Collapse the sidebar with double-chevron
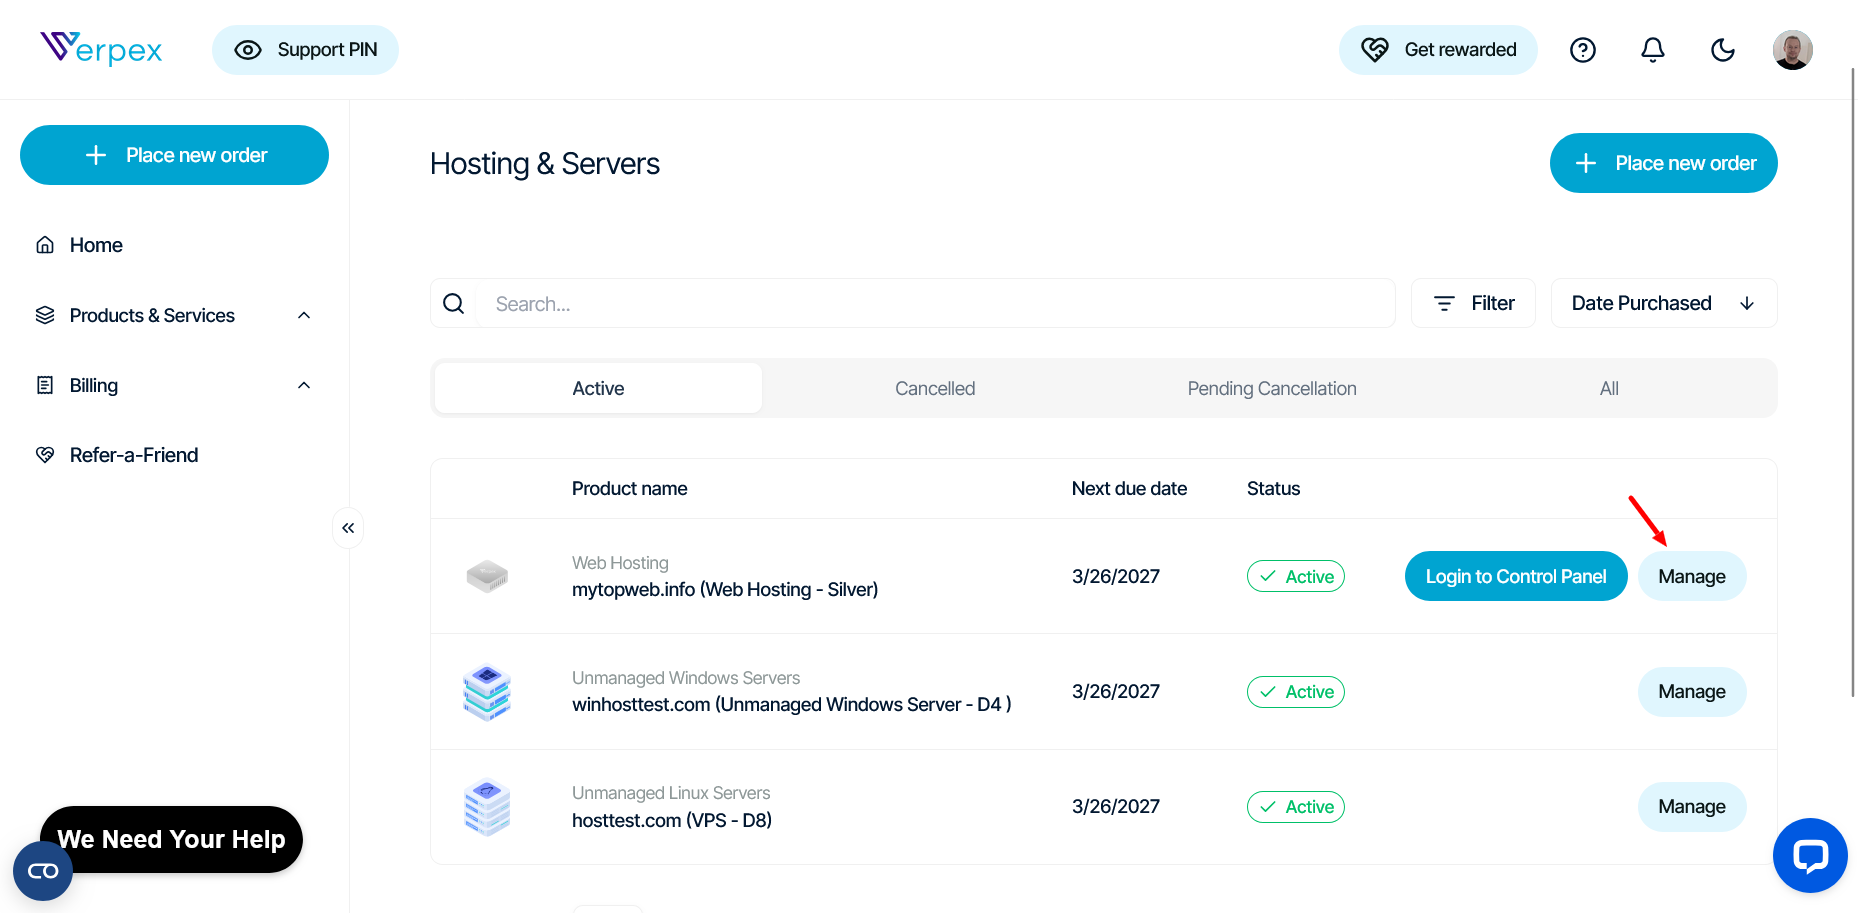The width and height of the screenshot is (1858, 913). [348, 528]
